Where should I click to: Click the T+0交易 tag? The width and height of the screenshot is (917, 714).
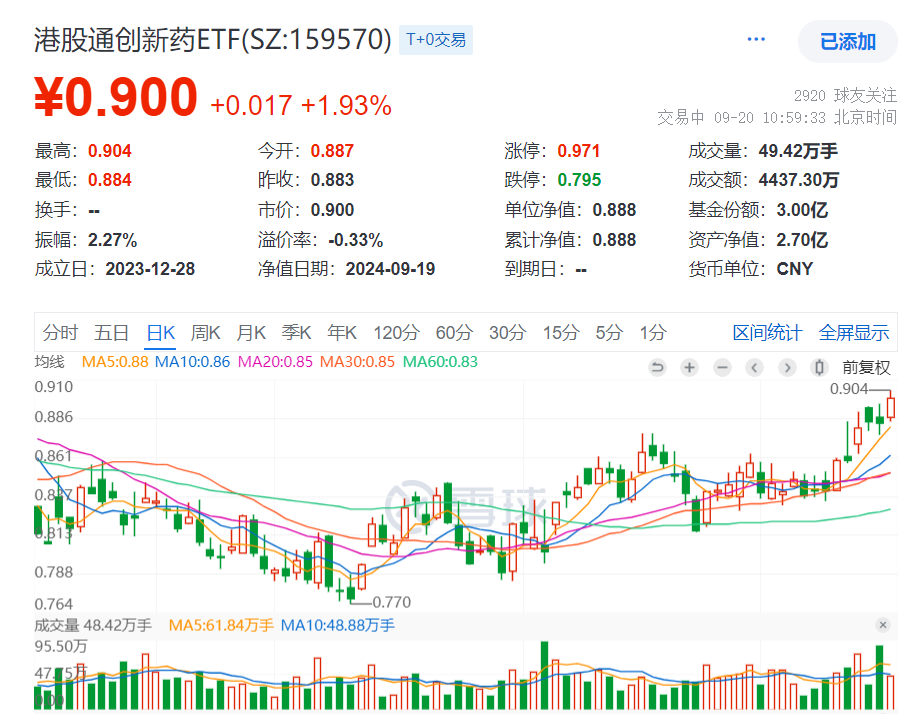[436, 40]
